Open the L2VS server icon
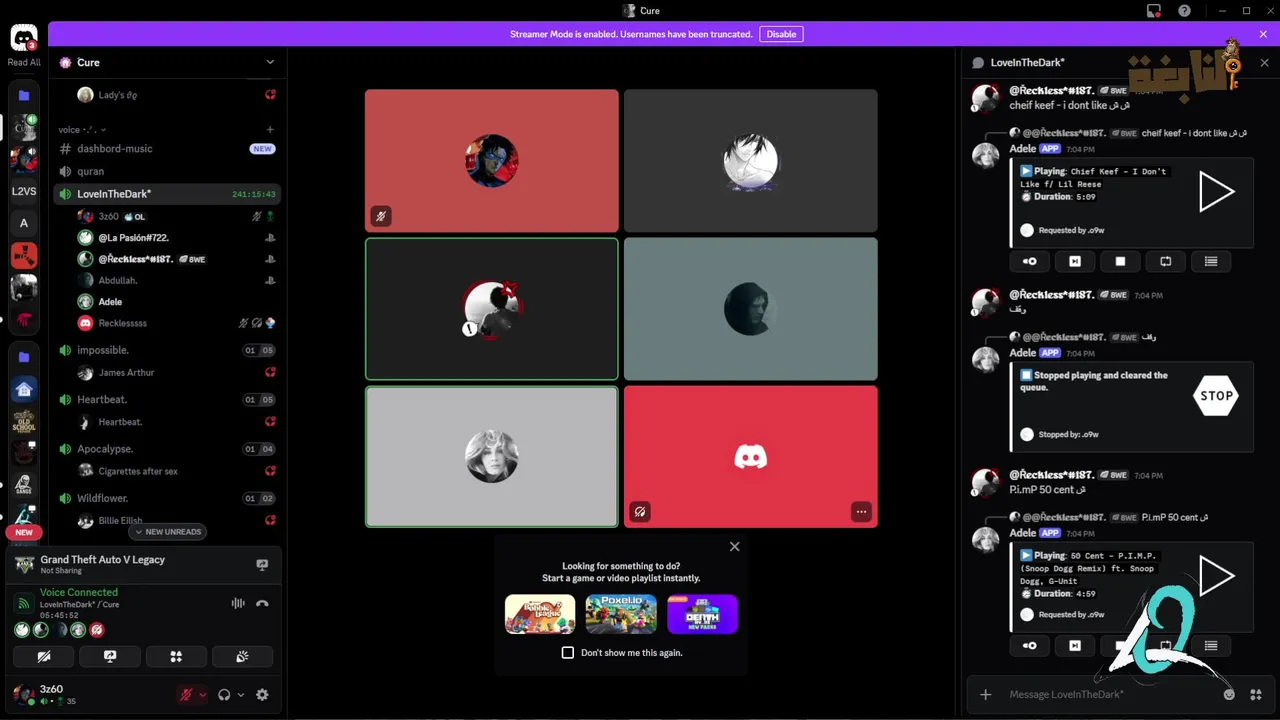The width and height of the screenshot is (1280, 720). [x=24, y=191]
